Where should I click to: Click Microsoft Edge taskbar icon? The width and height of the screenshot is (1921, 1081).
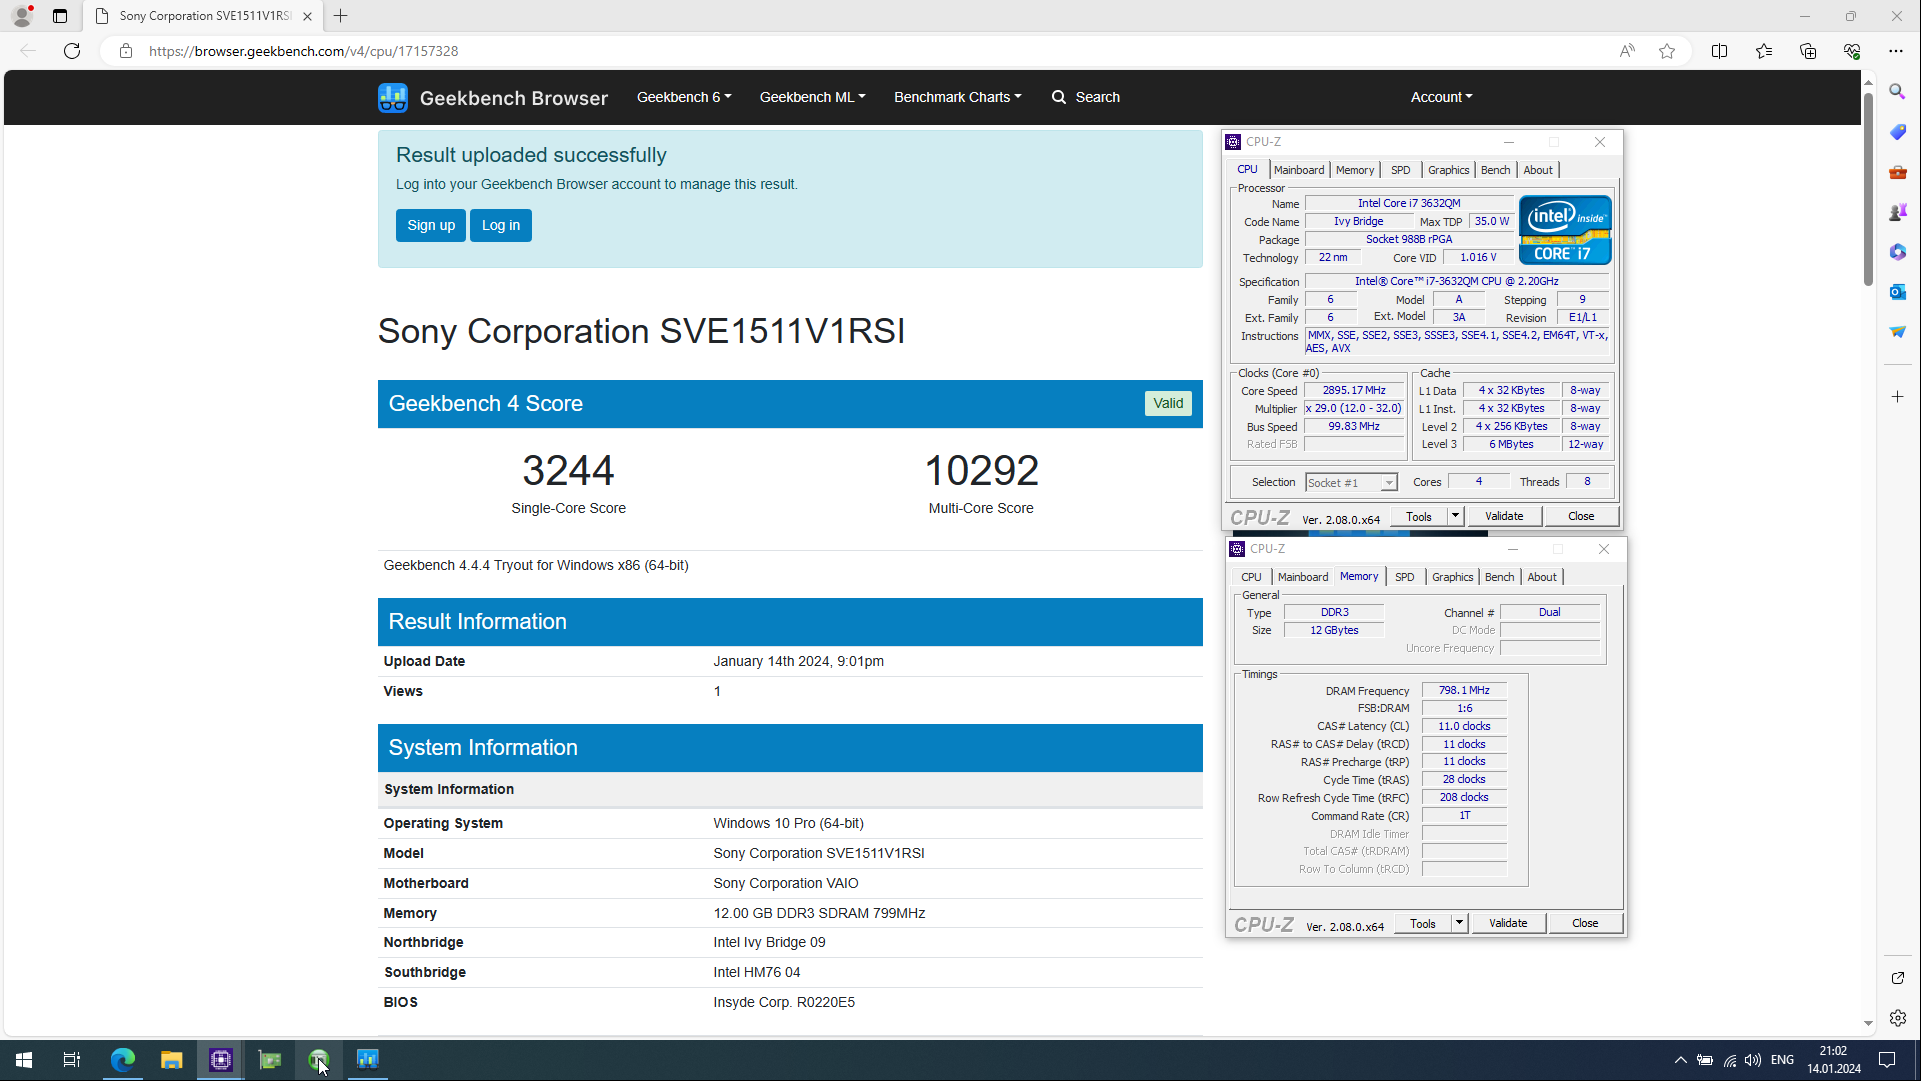point(123,1060)
